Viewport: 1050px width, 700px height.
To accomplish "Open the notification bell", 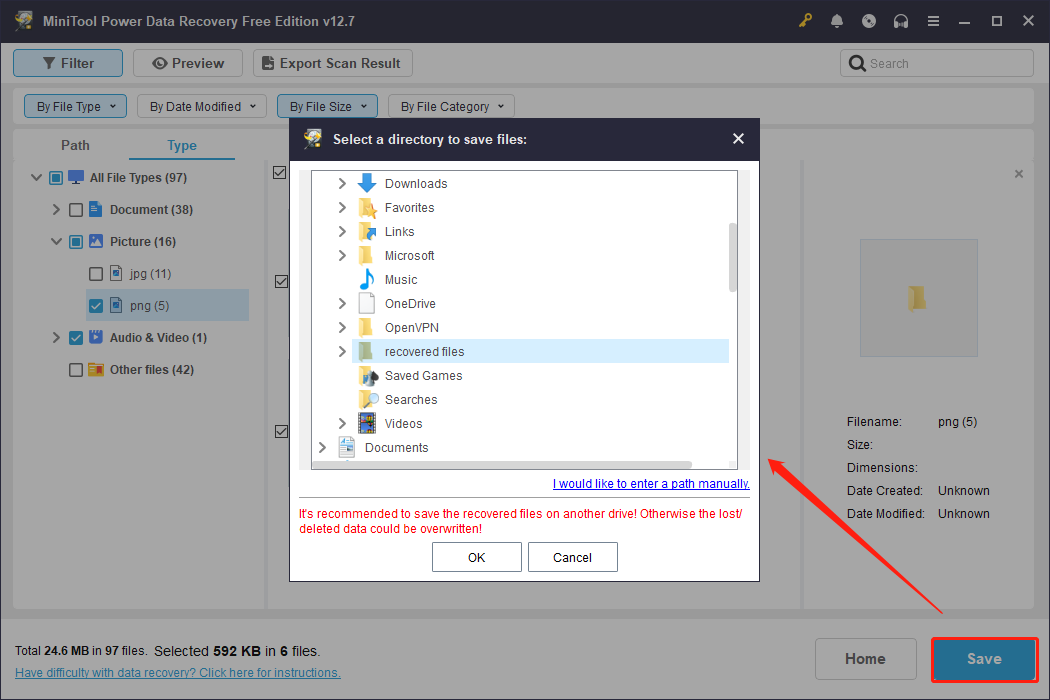I will tap(837, 20).
